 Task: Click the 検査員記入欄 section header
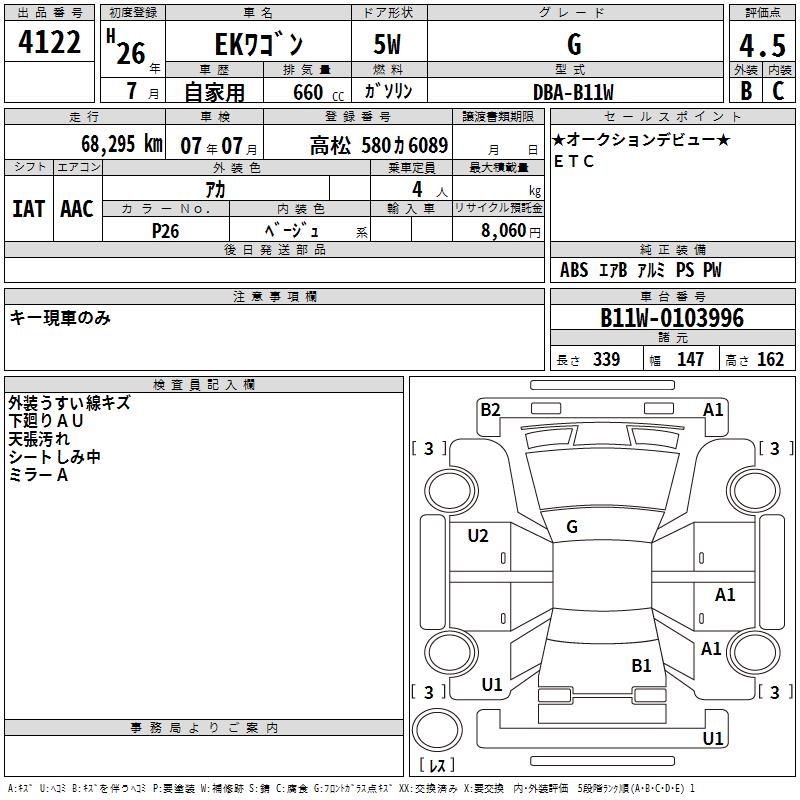pos(204,385)
